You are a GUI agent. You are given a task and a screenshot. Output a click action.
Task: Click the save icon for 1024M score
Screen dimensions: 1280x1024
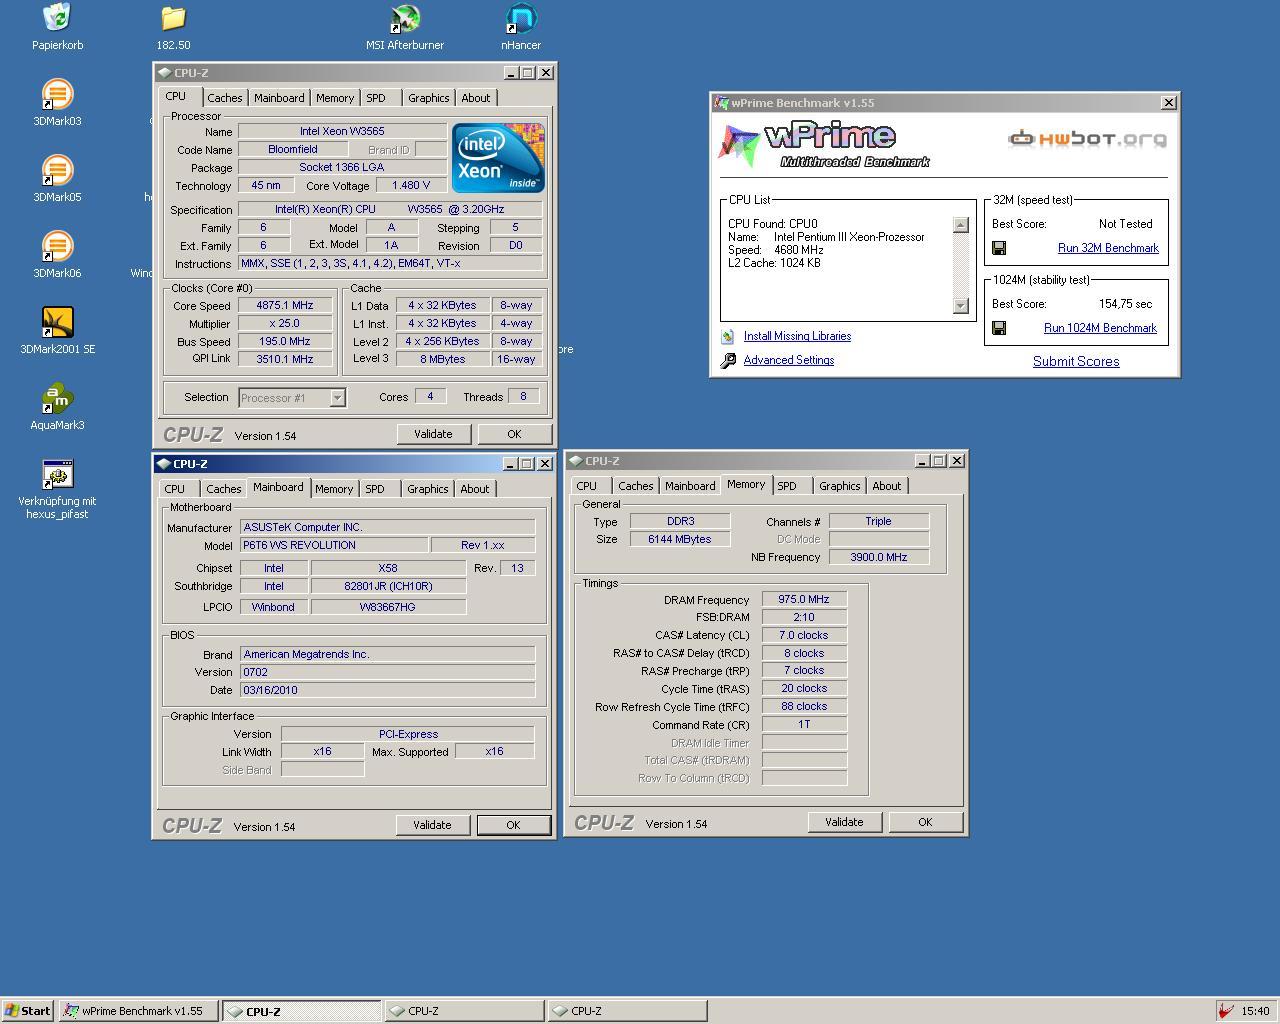pos(999,328)
